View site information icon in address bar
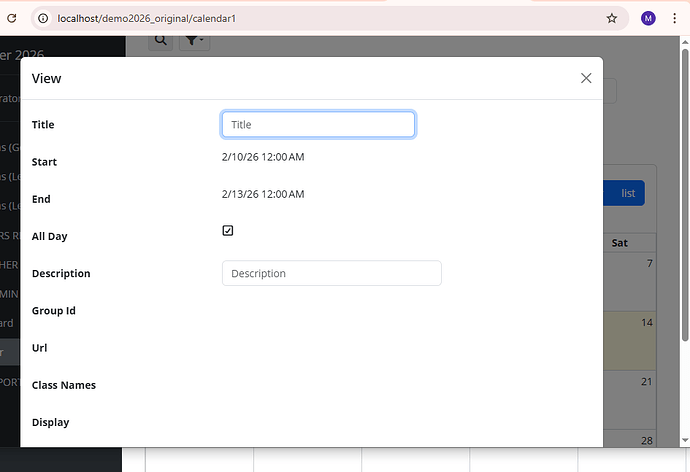Viewport: 690px width, 472px height. point(43,18)
